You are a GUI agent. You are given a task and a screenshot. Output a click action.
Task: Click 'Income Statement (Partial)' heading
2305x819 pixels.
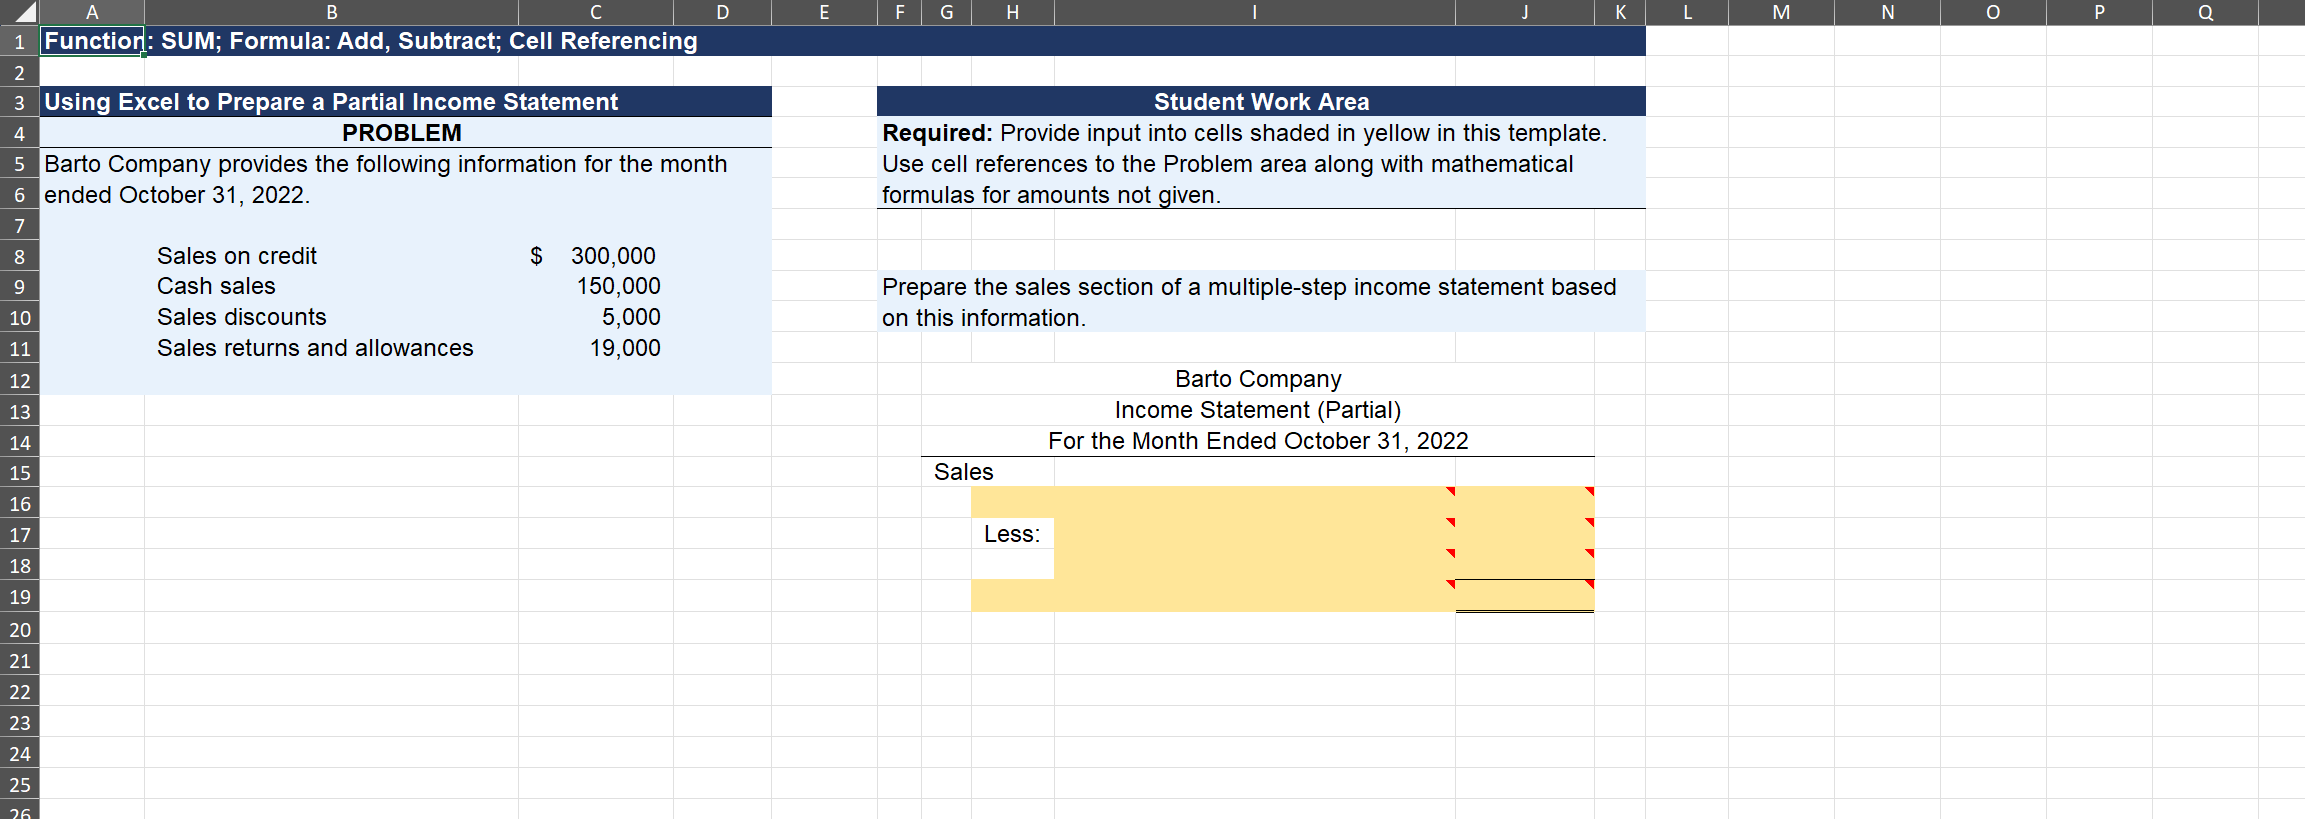1258,410
